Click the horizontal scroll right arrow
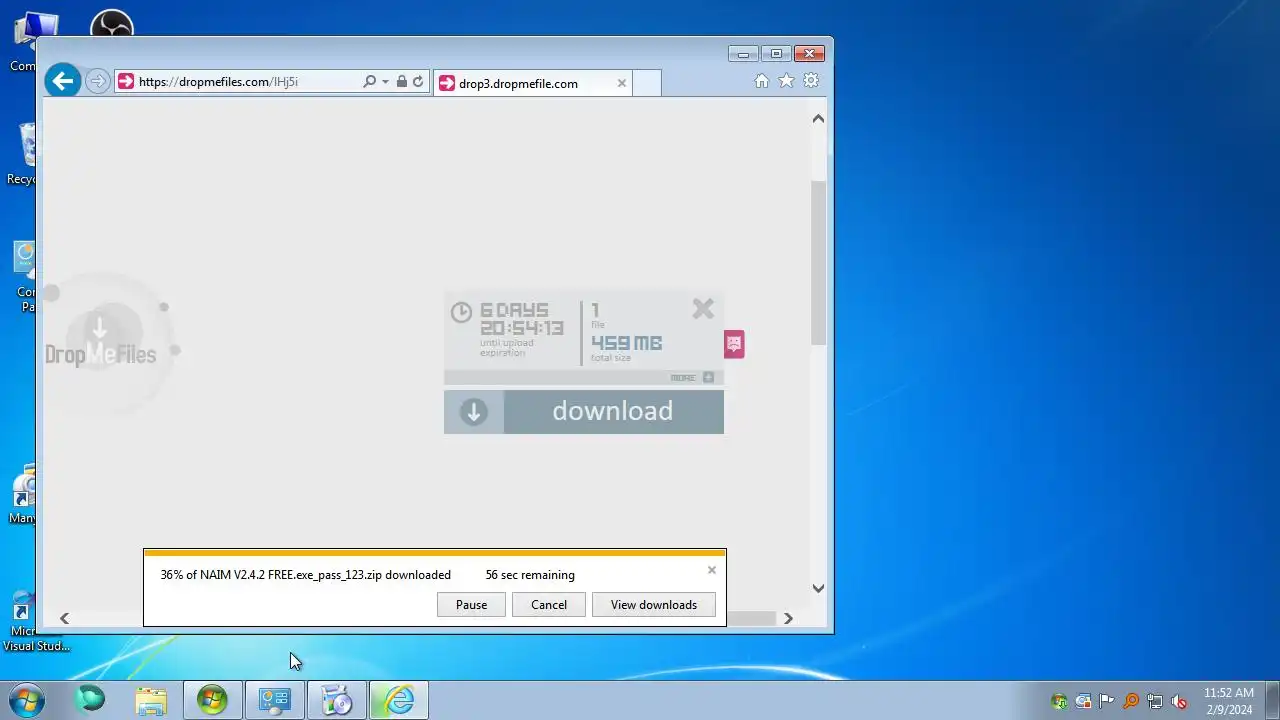 click(788, 618)
